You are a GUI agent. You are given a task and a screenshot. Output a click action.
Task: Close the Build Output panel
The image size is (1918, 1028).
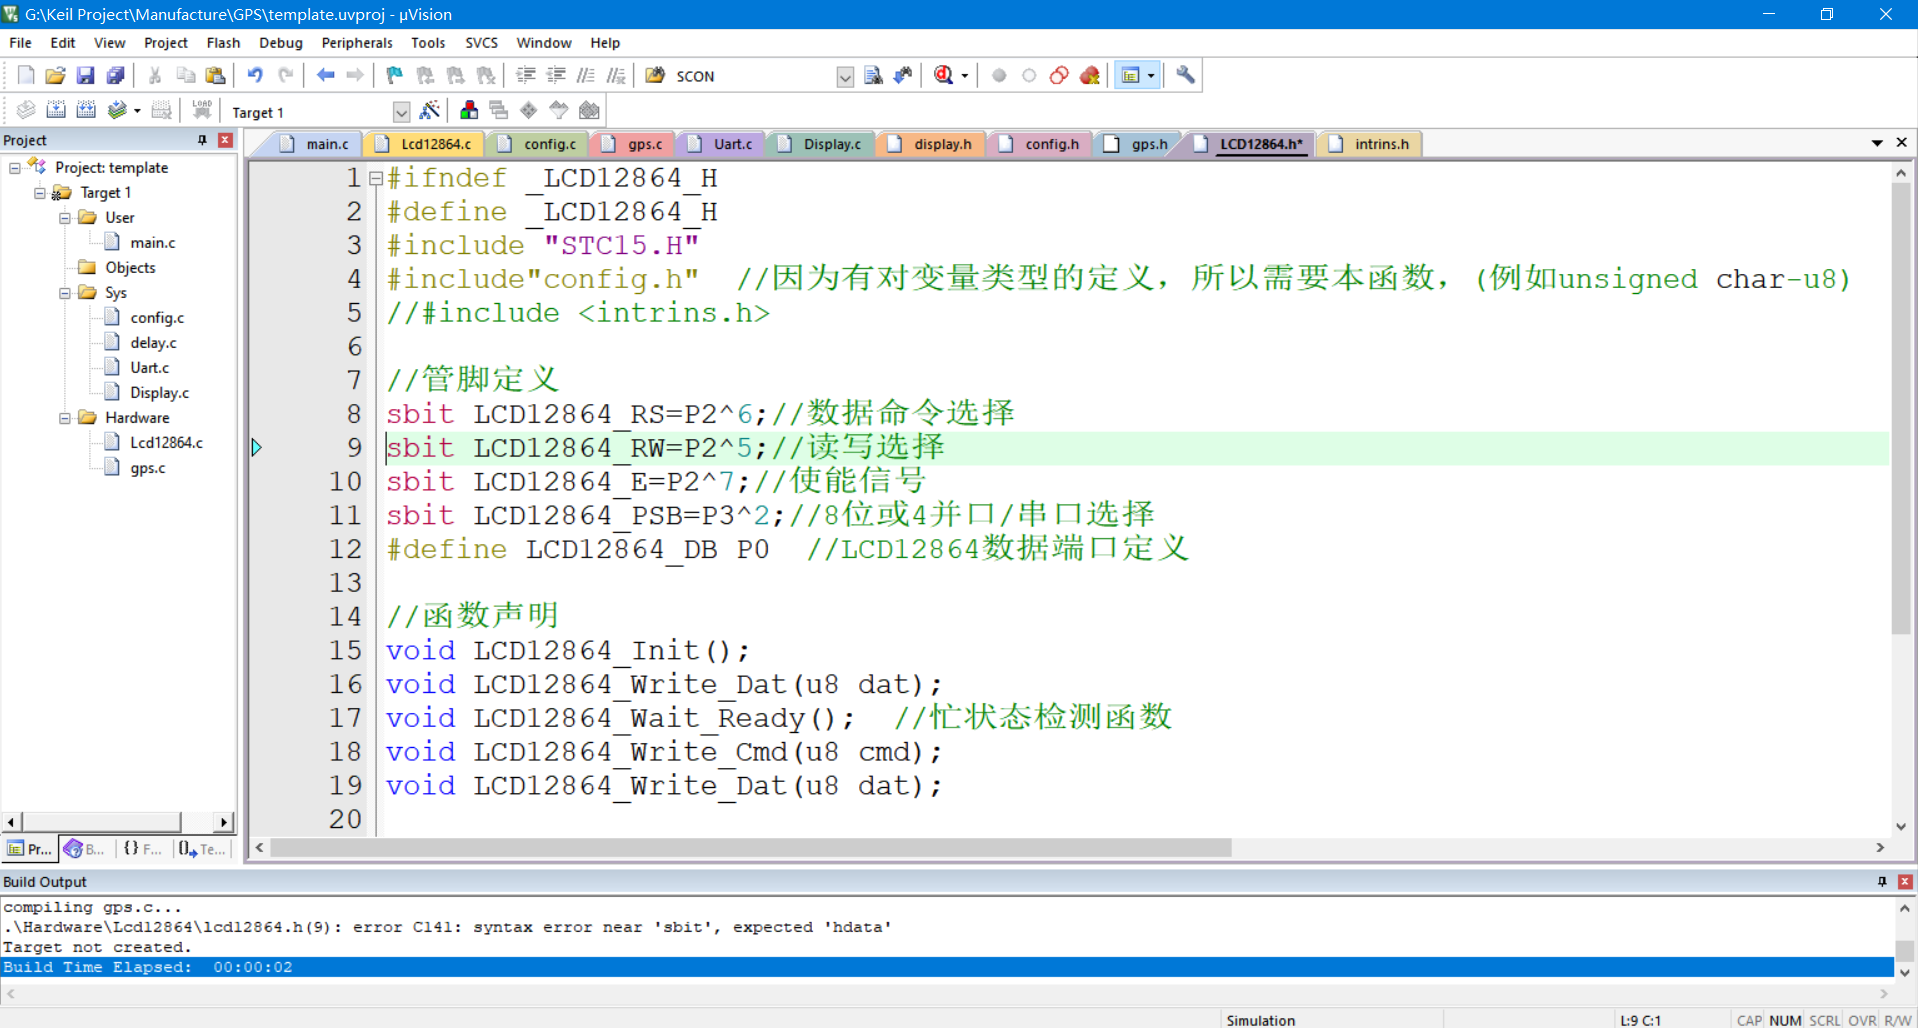tap(1905, 881)
